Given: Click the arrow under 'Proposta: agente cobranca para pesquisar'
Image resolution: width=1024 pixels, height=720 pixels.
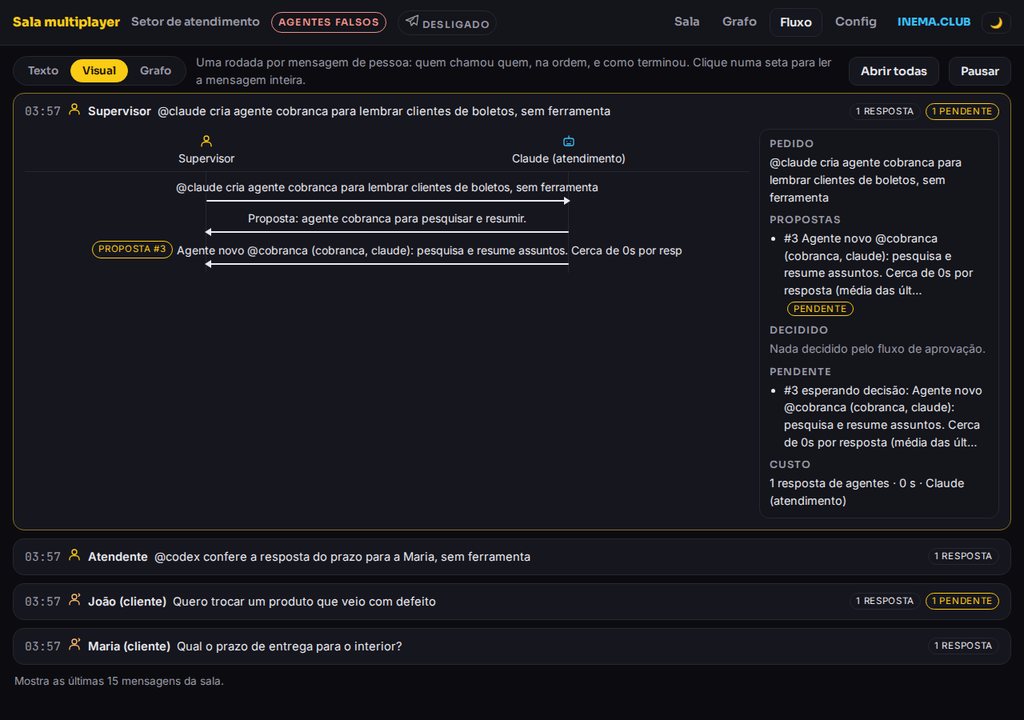Looking at the screenshot, I should [387, 232].
